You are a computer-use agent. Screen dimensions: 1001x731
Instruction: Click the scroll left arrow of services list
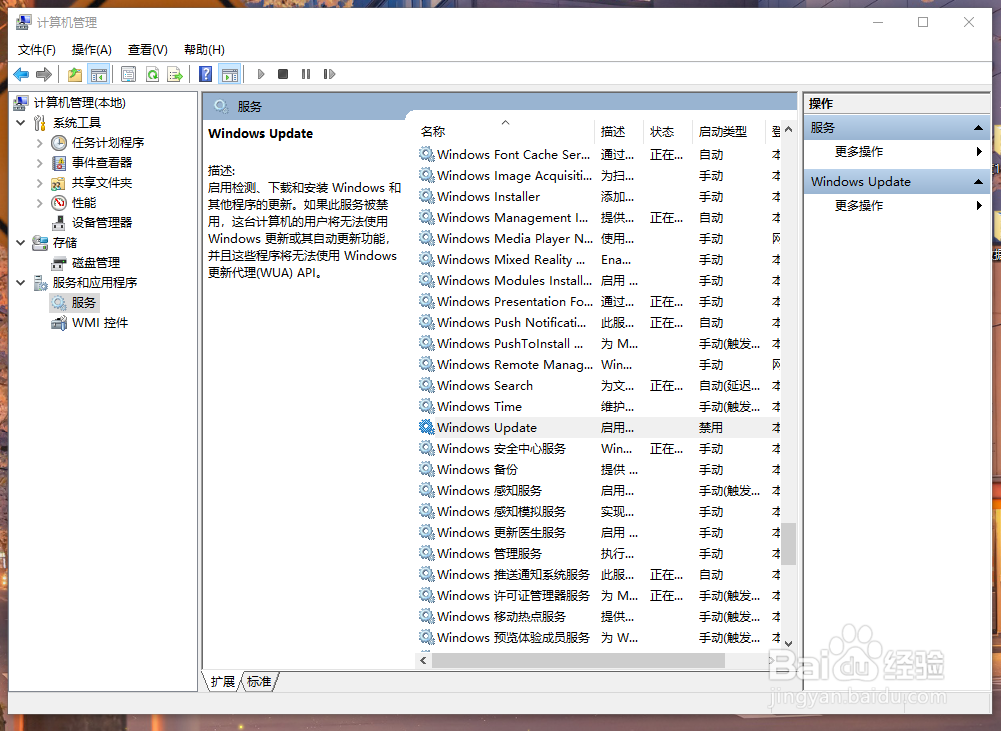click(x=423, y=661)
